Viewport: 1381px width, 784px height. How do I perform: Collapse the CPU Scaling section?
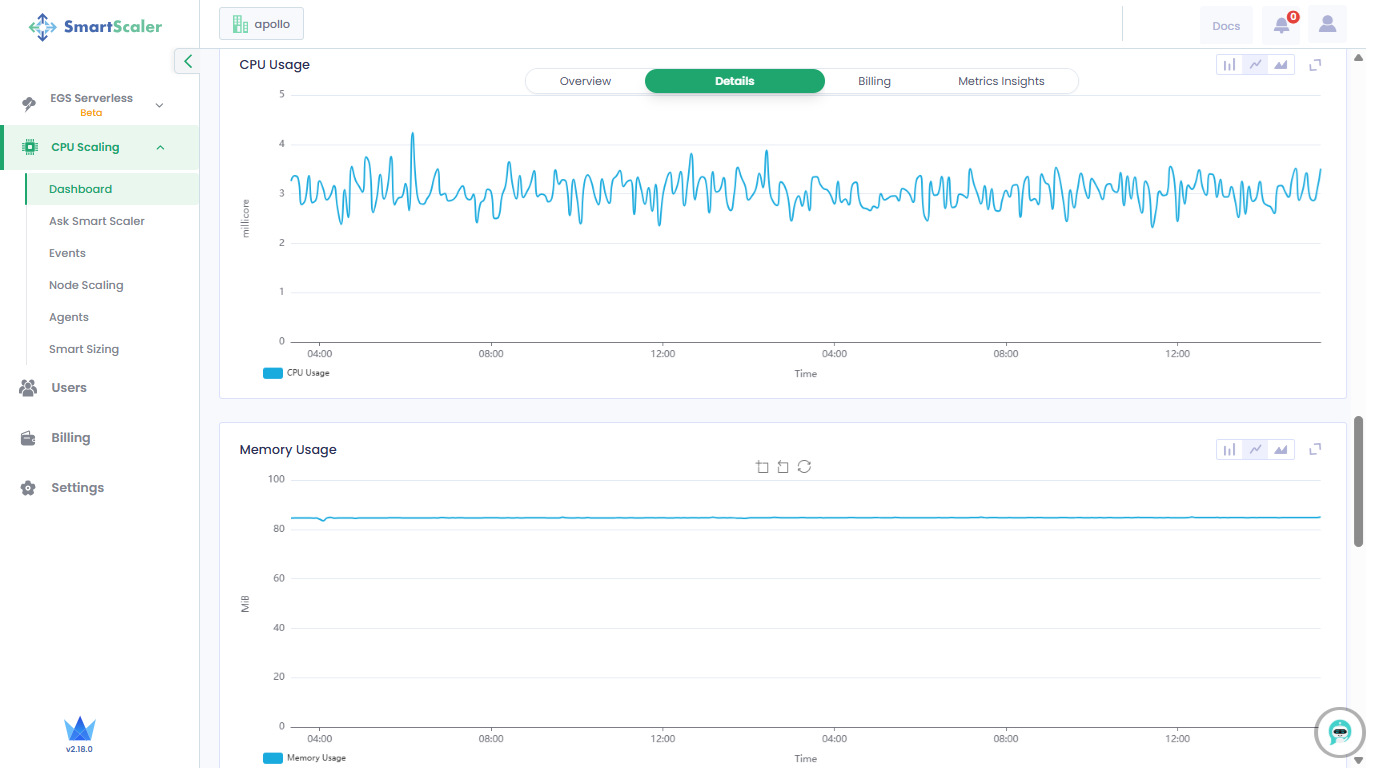point(160,148)
